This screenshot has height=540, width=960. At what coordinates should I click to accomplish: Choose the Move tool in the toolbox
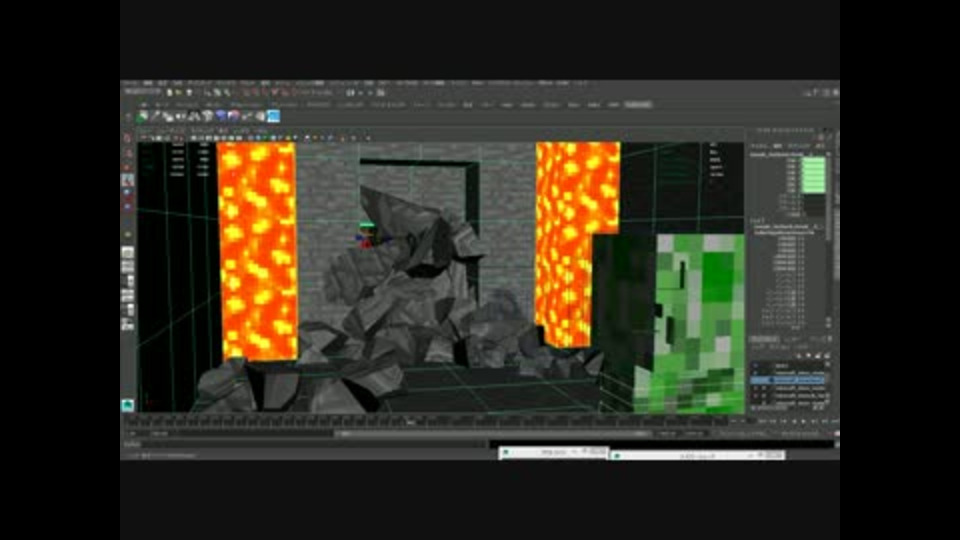coord(127,180)
